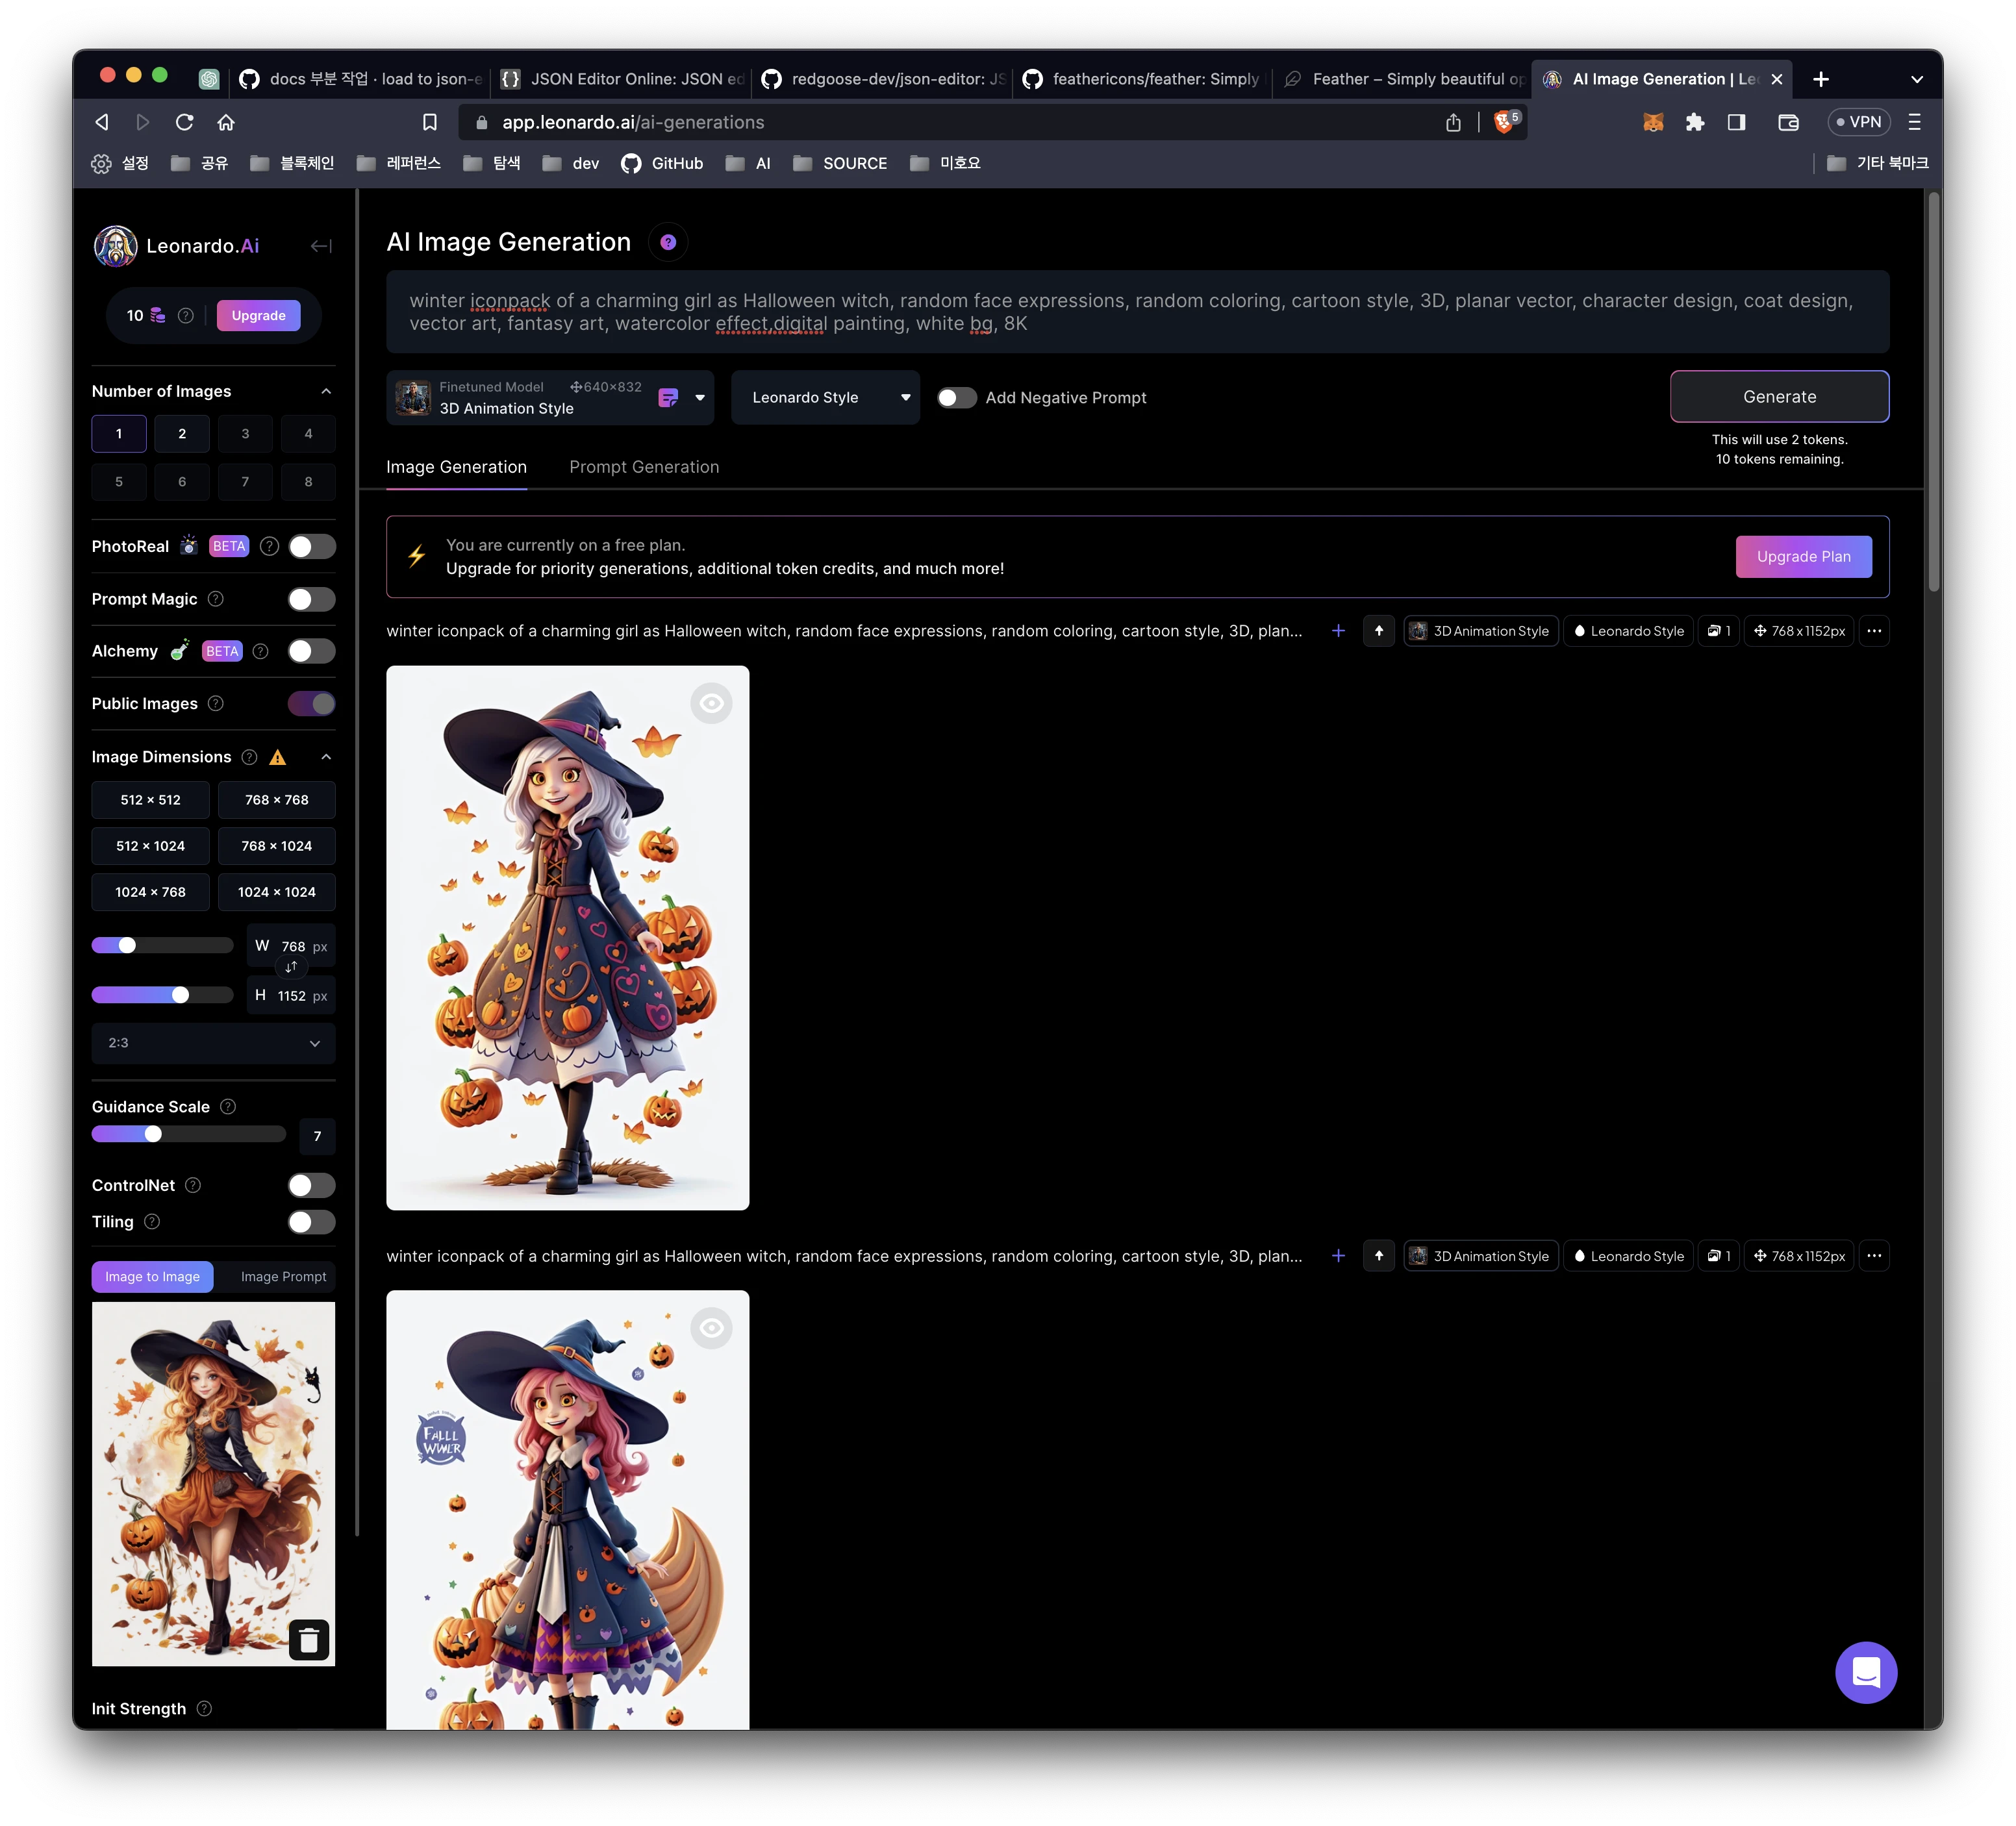Screen dimensions: 2016x1826
Task: Collapse the Image Dimensions section
Action: click(326, 757)
